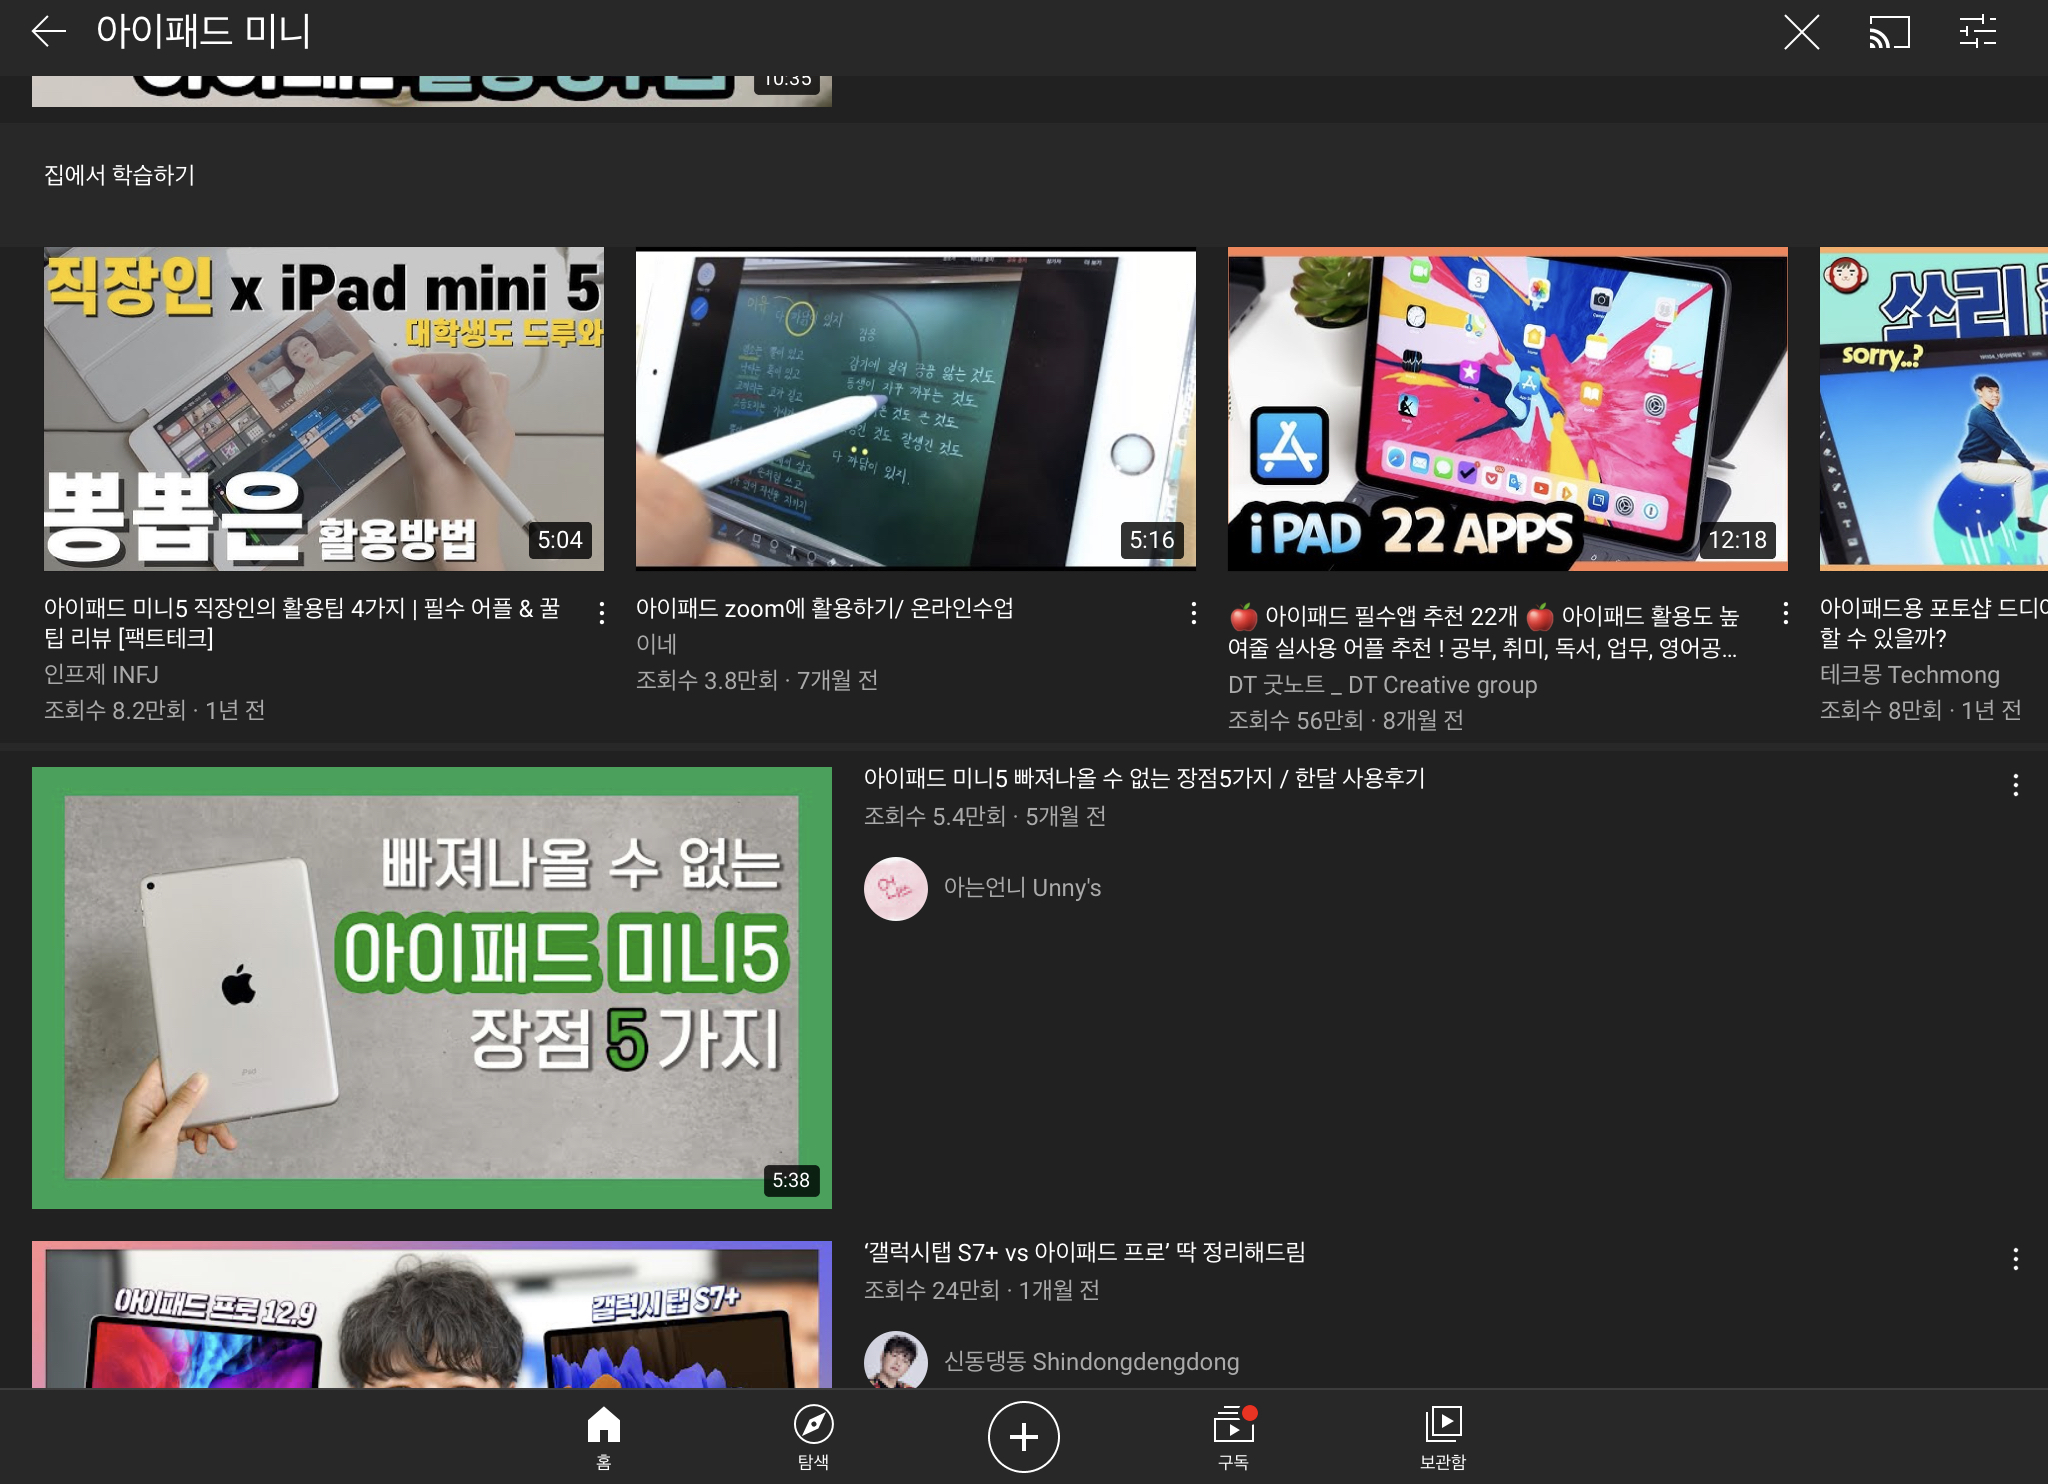The height and width of the screenshot is (1484, 2048).
Task: Tap the 조회수 56만회 · 8개월 전 text
Action: click(x=1346, y=720)
